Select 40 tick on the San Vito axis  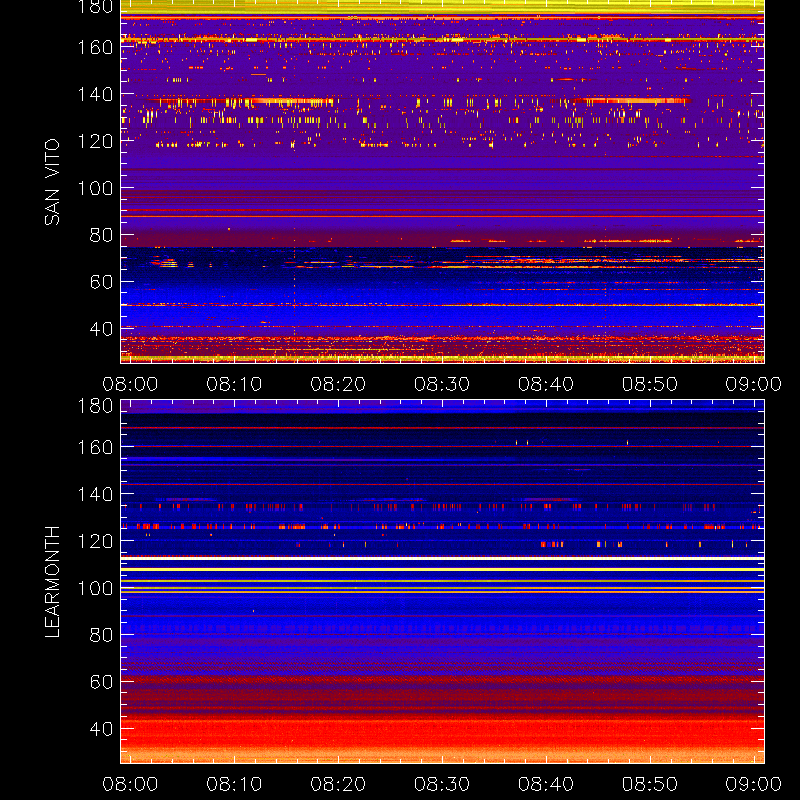(101, 329)
